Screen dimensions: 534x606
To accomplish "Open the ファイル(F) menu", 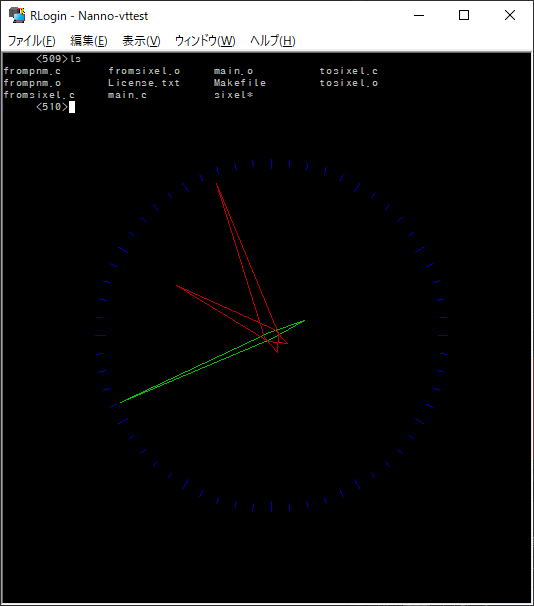I will pos(31,40).
